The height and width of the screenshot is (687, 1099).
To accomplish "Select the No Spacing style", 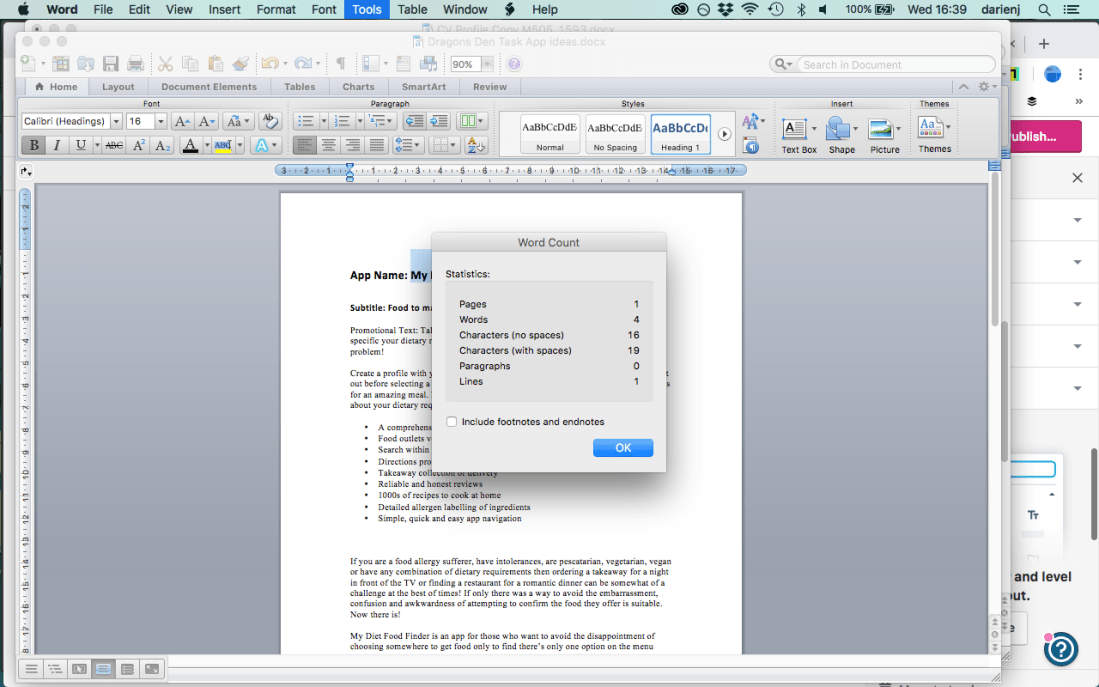I will [614, 134].
